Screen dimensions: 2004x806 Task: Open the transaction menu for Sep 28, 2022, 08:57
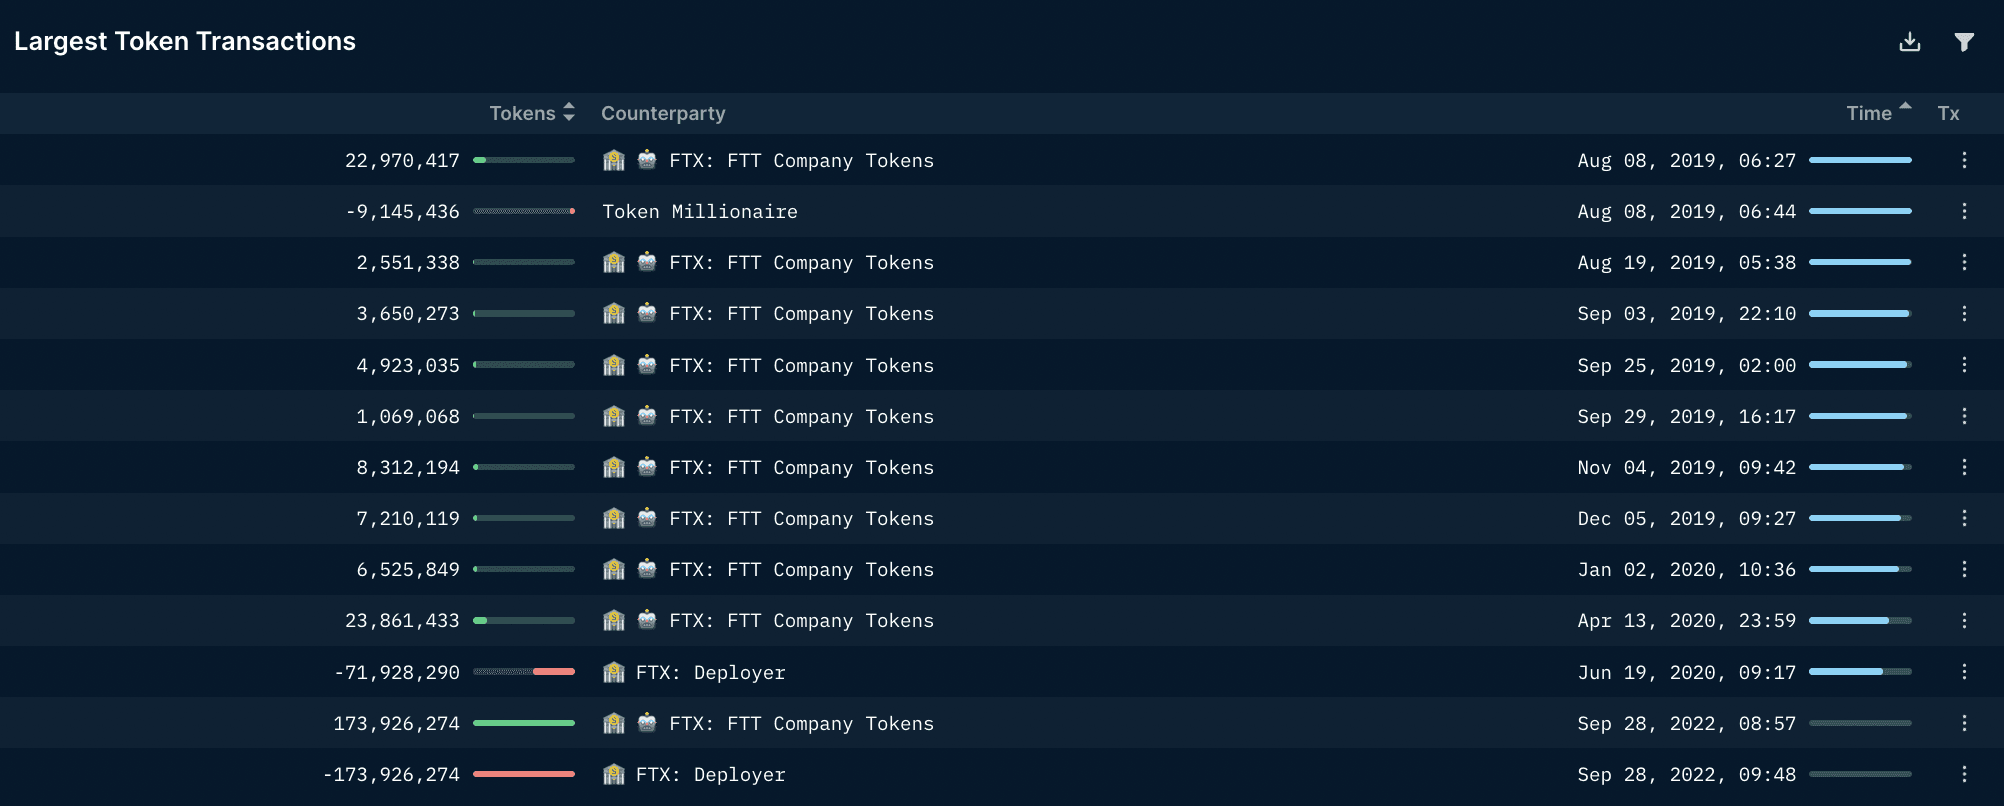1964,723
